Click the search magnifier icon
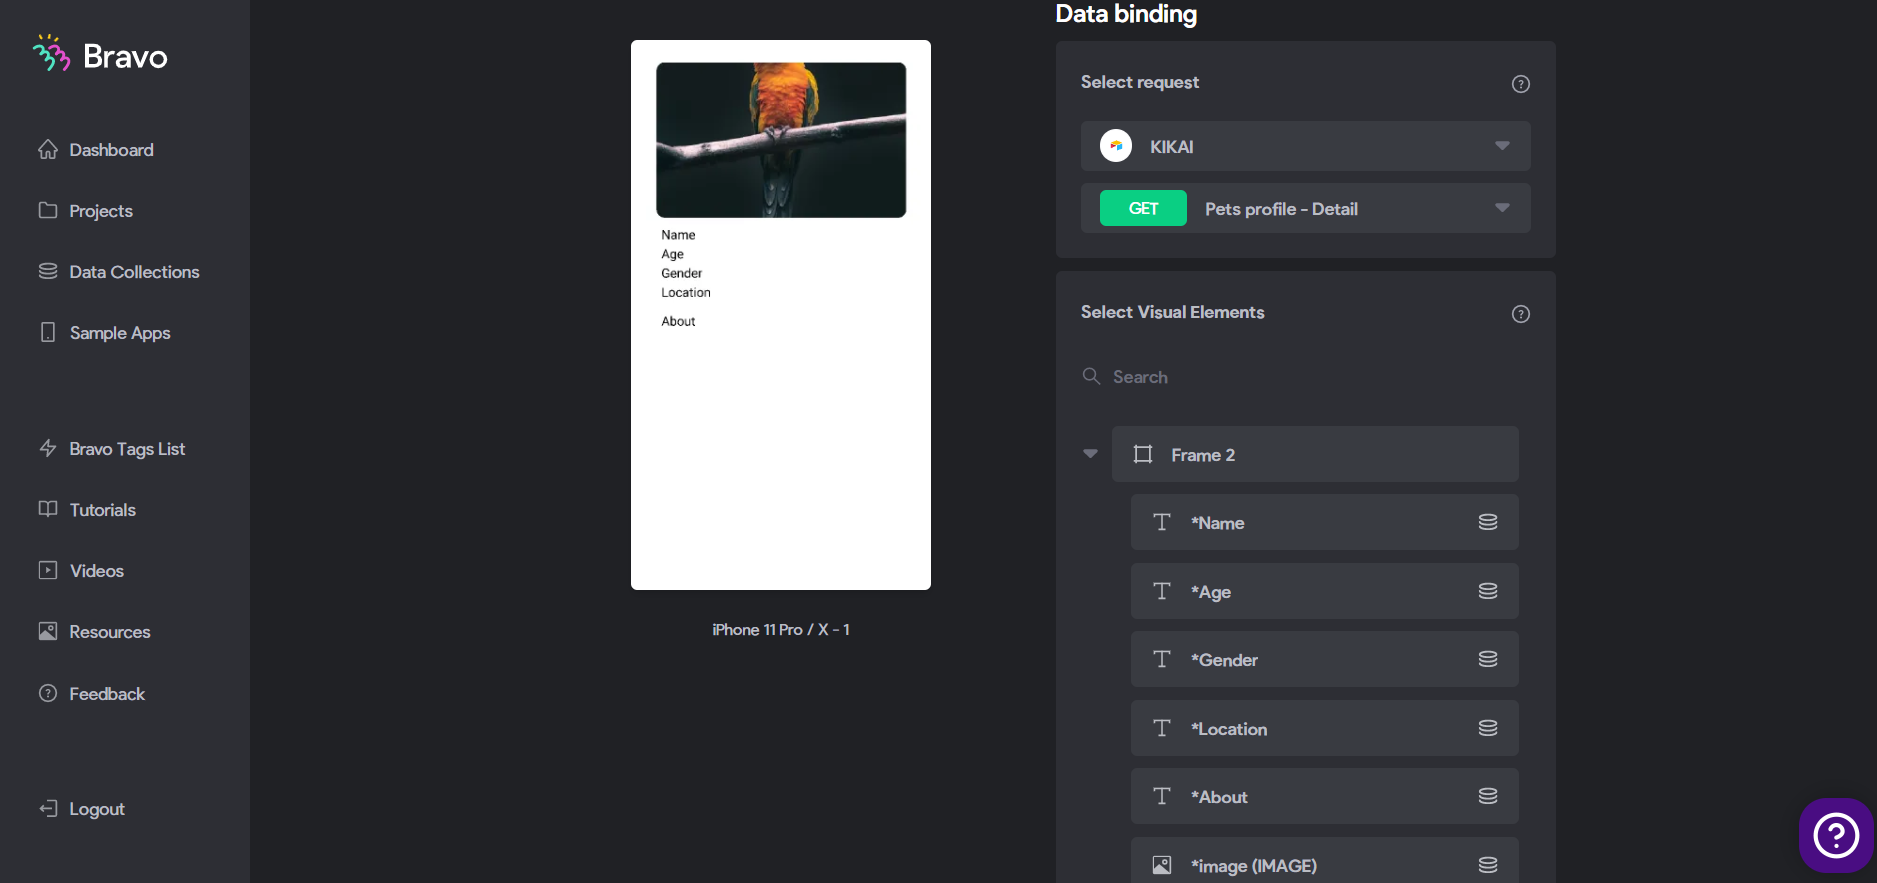The image size is (1877, 883). point(1091,376)
